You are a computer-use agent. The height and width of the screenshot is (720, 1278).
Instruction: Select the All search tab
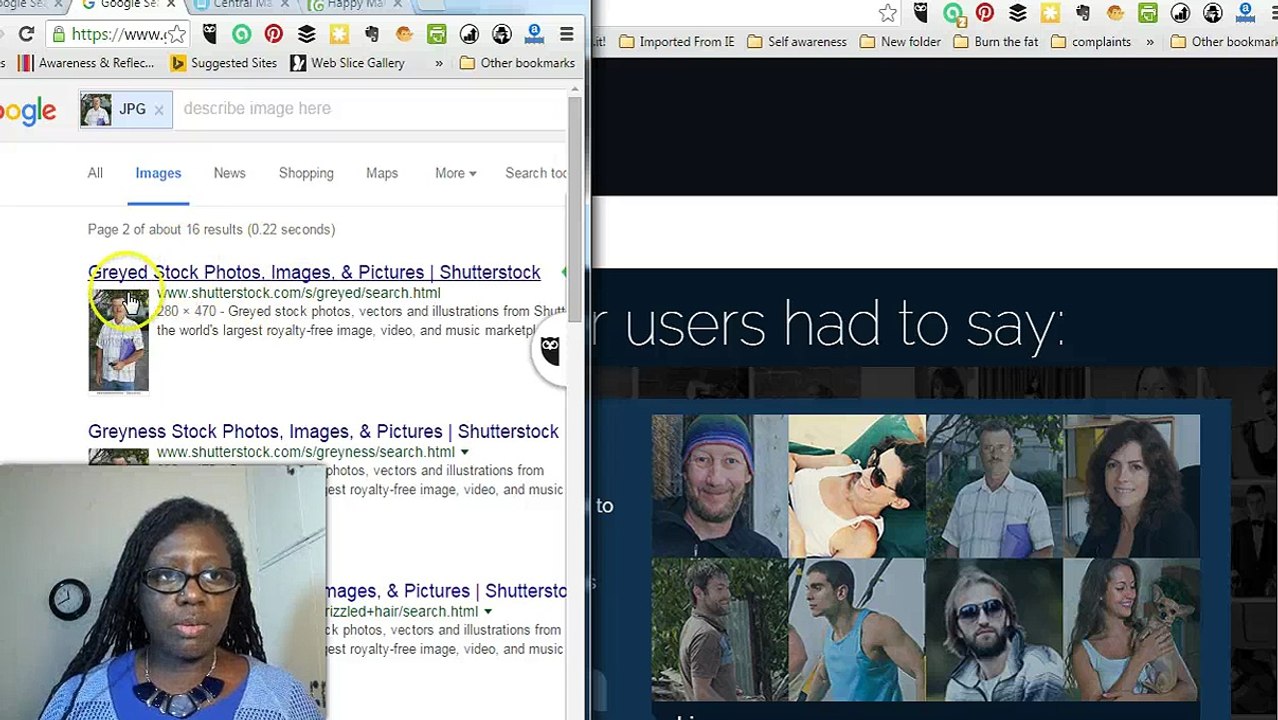pos(95,173)
